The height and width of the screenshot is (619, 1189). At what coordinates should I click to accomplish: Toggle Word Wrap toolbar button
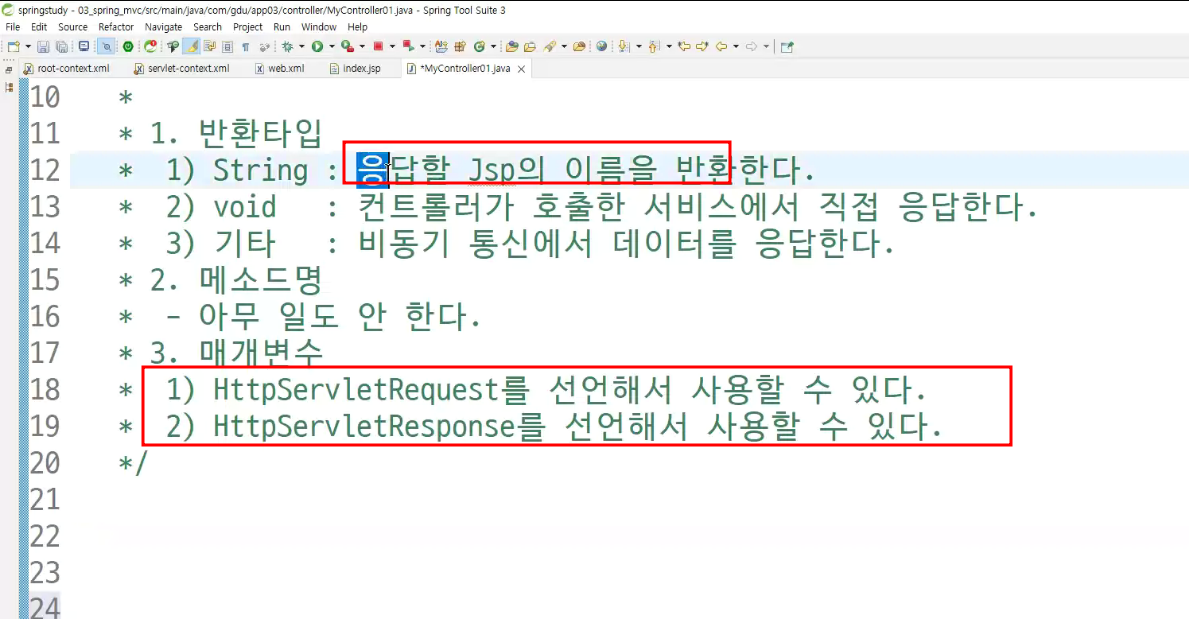[209, 47]
